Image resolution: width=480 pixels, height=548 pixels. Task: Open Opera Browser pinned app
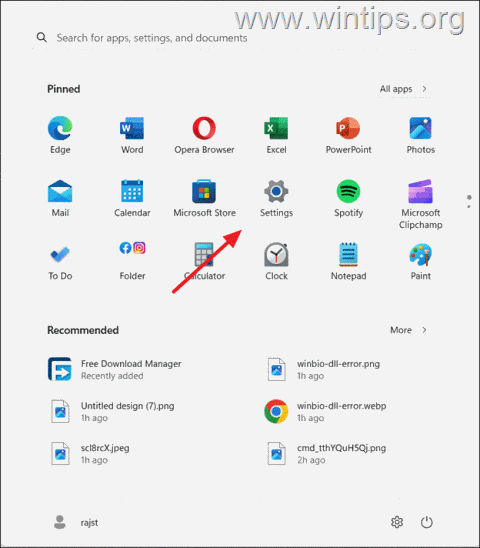click(x=204, y=135)
